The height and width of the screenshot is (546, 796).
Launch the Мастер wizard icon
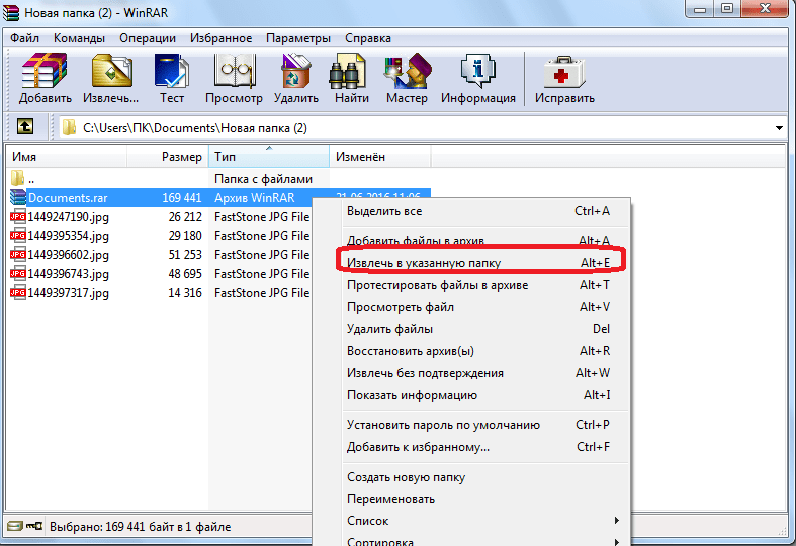[407, 71]
